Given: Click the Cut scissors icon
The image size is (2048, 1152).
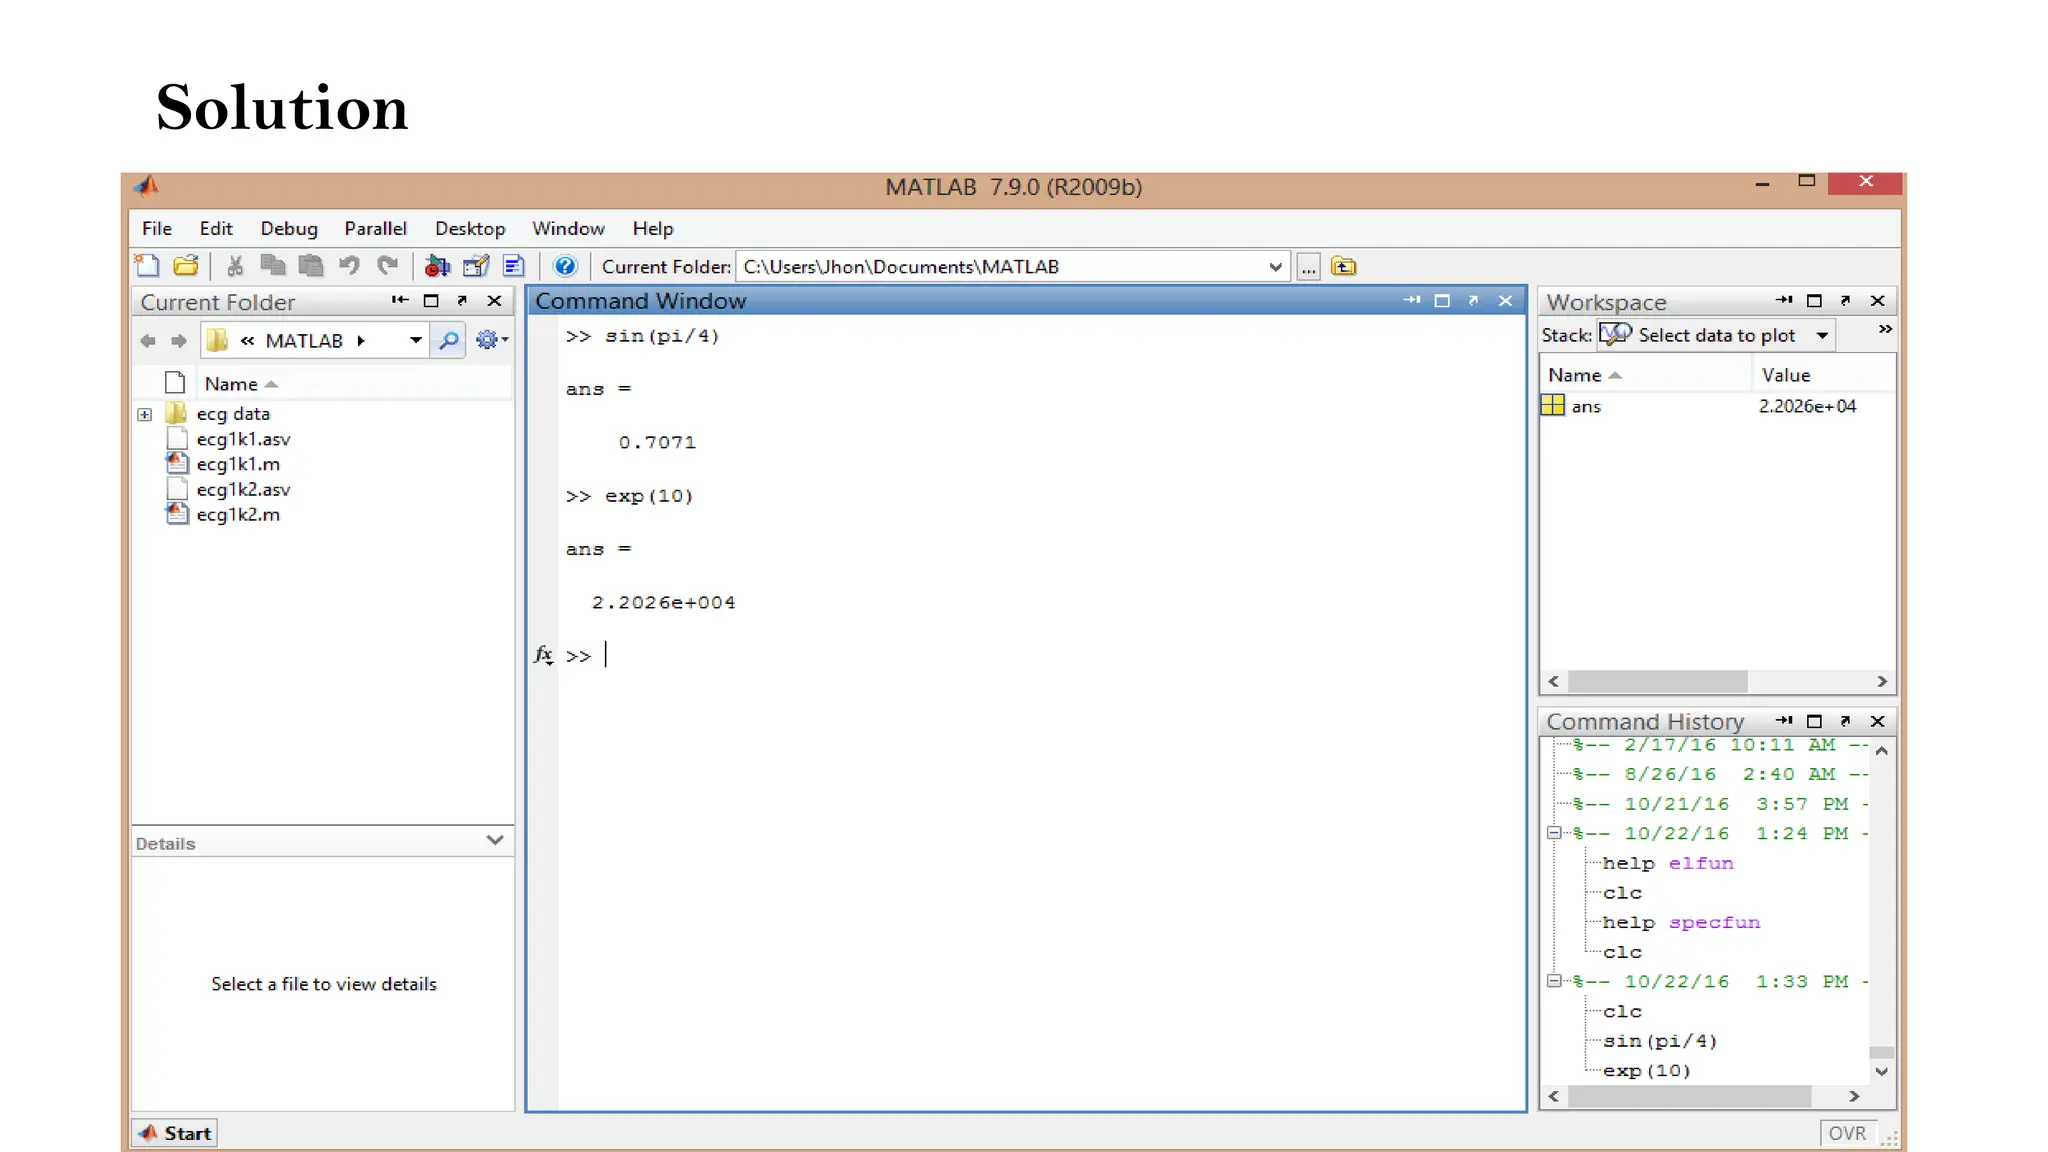Looking at the screenshot, I should (x=235, y=266).
